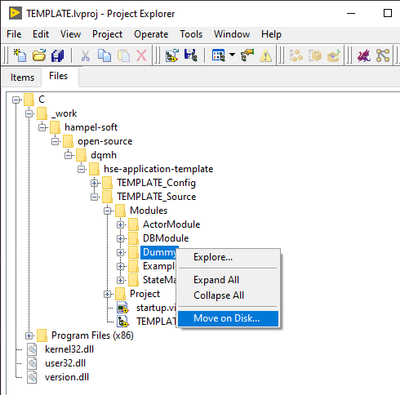
Task: Click the Resolve Conflicts toolbar icon
Action: pyautogui.click(x=247, y=55)
